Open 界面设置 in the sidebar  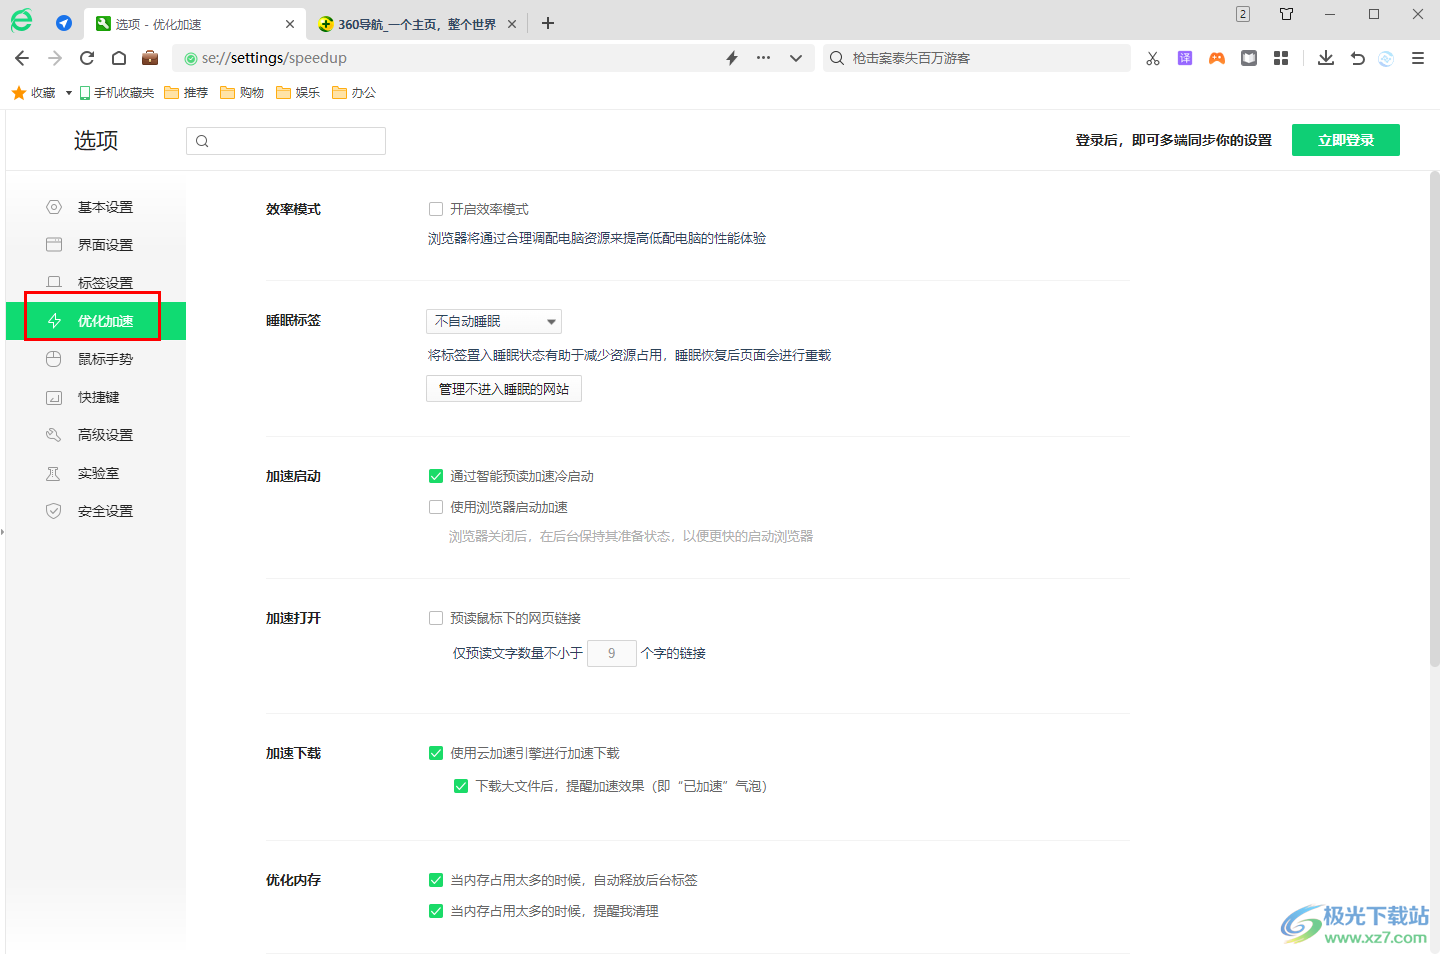(96, 245)
